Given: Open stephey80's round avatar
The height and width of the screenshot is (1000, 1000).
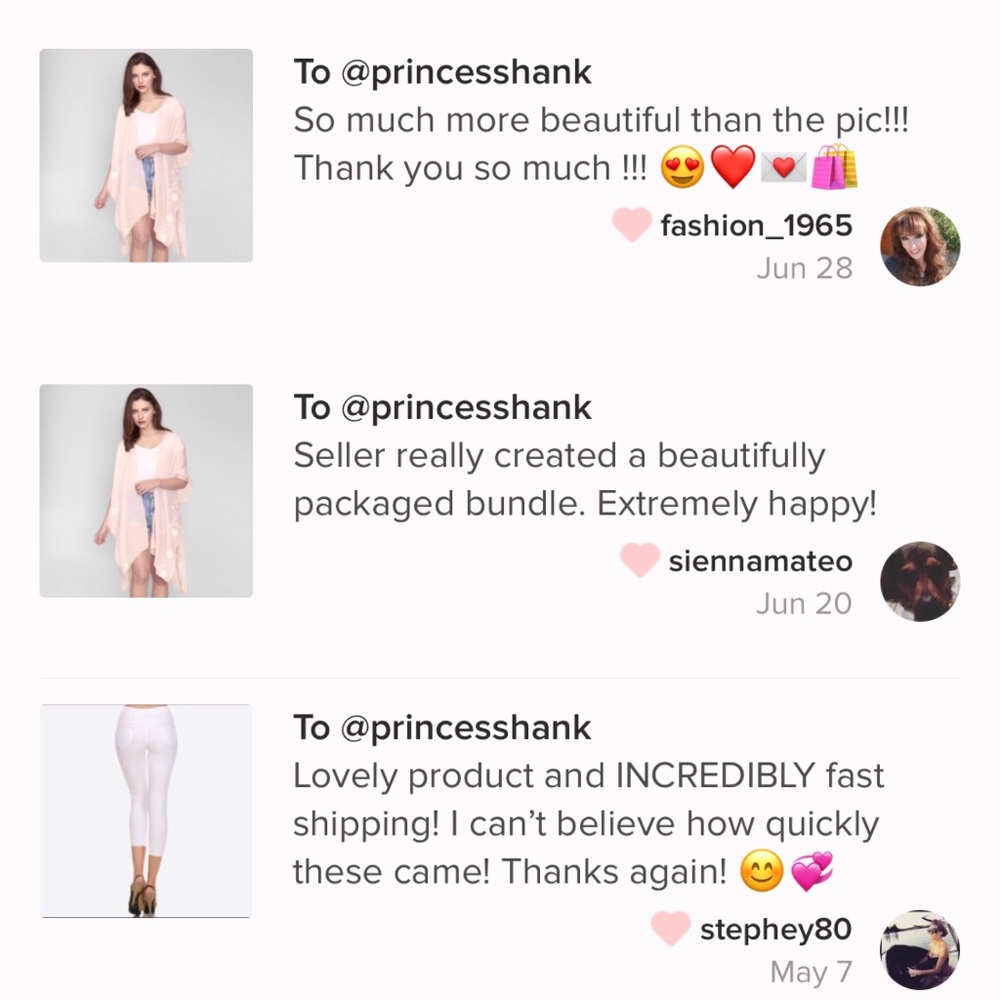Looking at the screenshot, I should click(x=920, y=950).
